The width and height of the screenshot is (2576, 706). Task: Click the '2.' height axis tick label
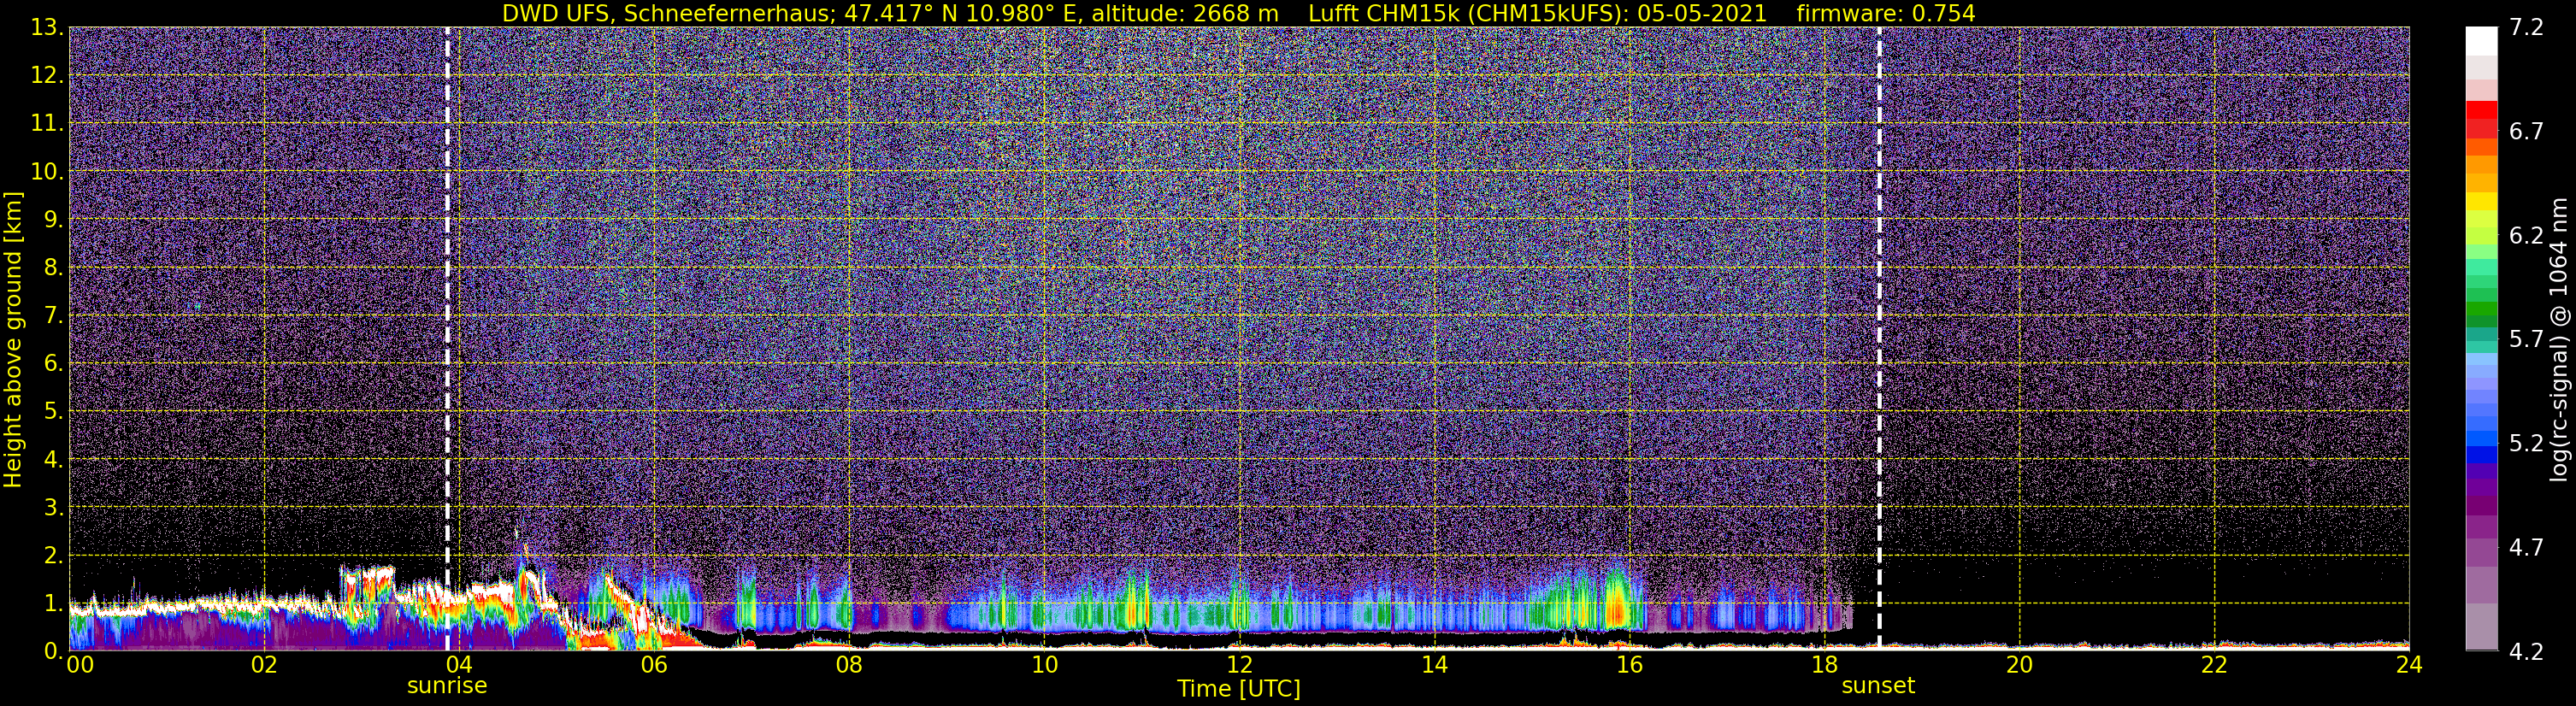click(x=54, y=556)
